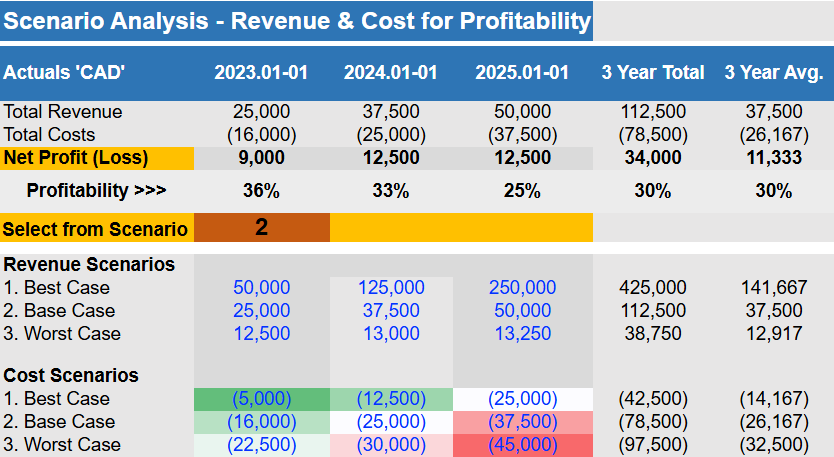Image resolution: width=834 pixels, height=457 pixels.
Task: Click the Revenue Scenarios section heading
Action: (x=90, y=265)
